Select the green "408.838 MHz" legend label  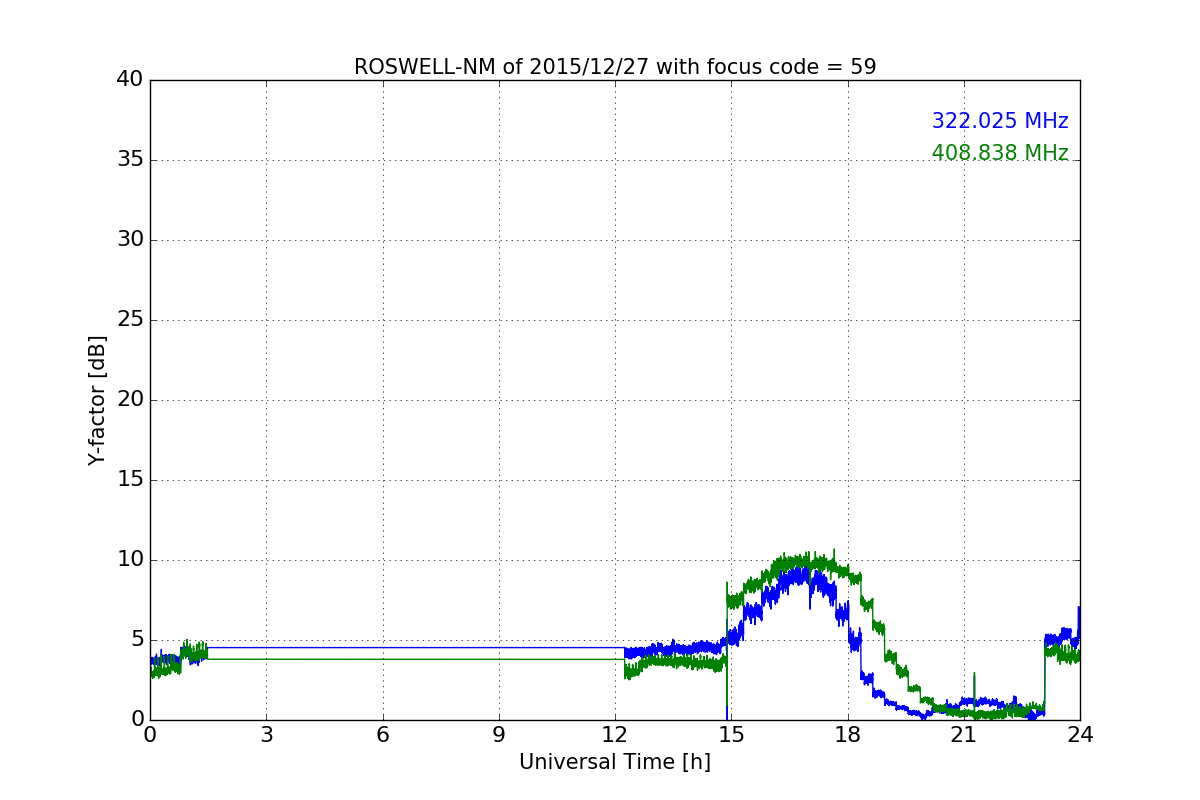1000,153
